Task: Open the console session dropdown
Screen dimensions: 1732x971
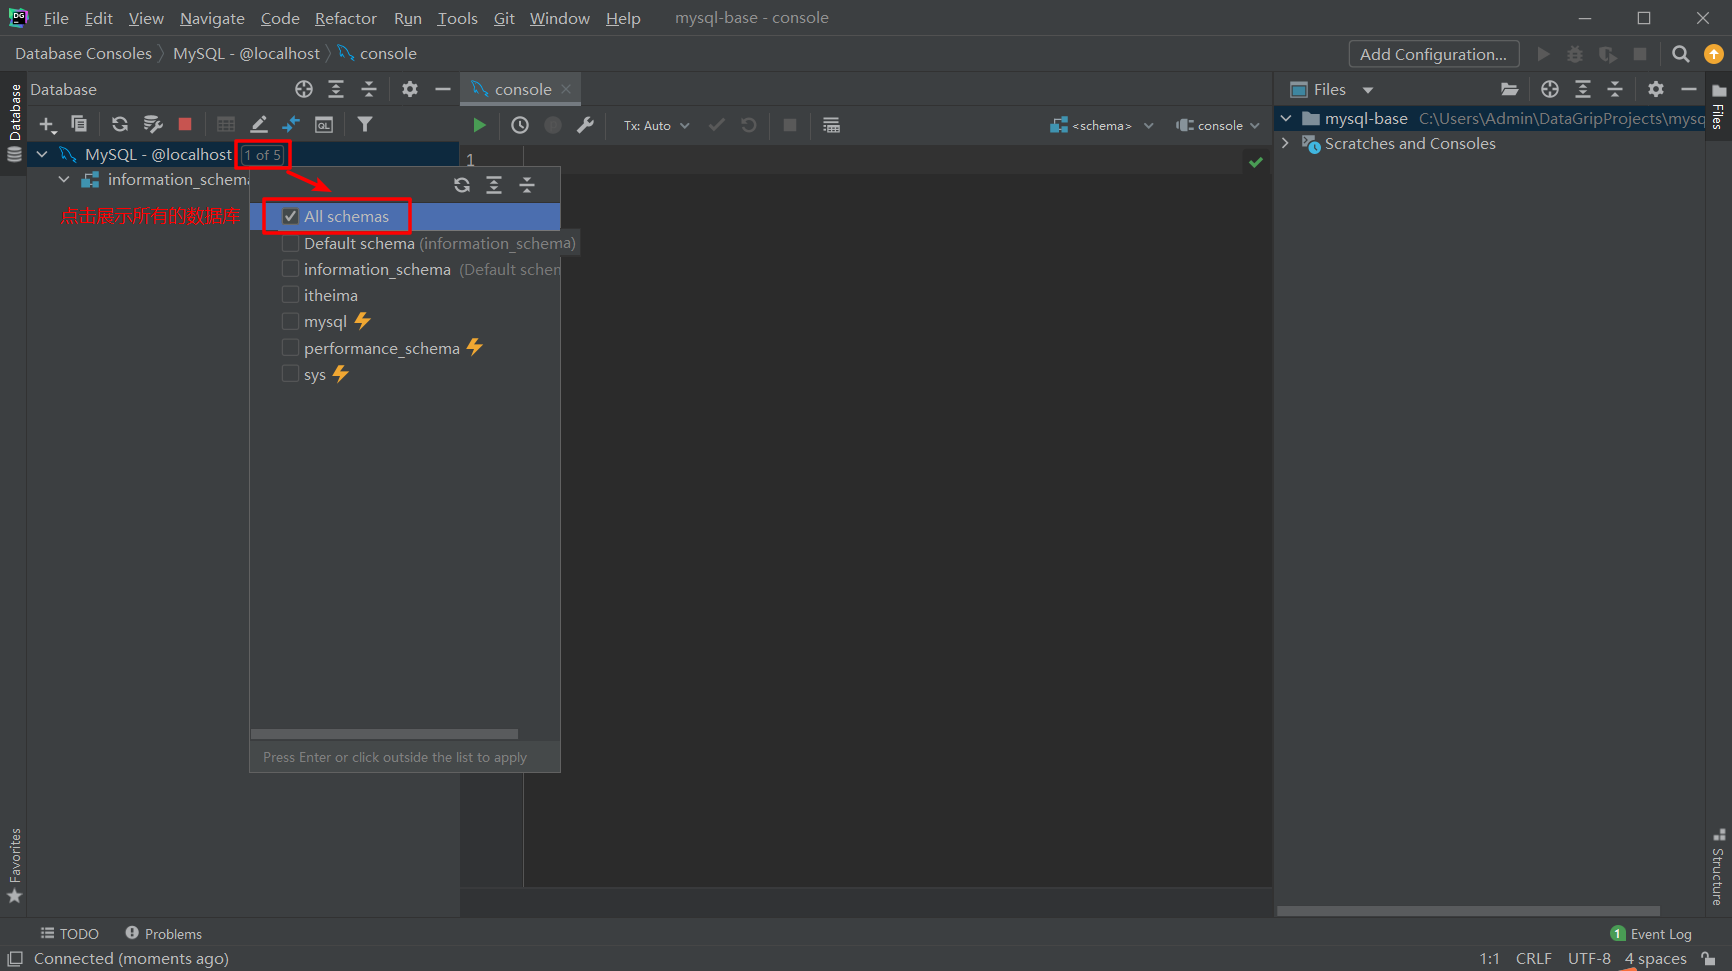Action: tap(1217, 126)
